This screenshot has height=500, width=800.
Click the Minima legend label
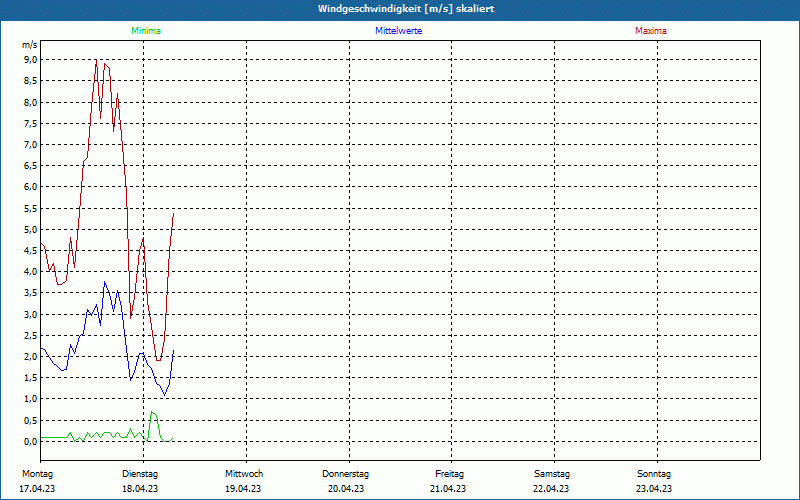point(146,31)
